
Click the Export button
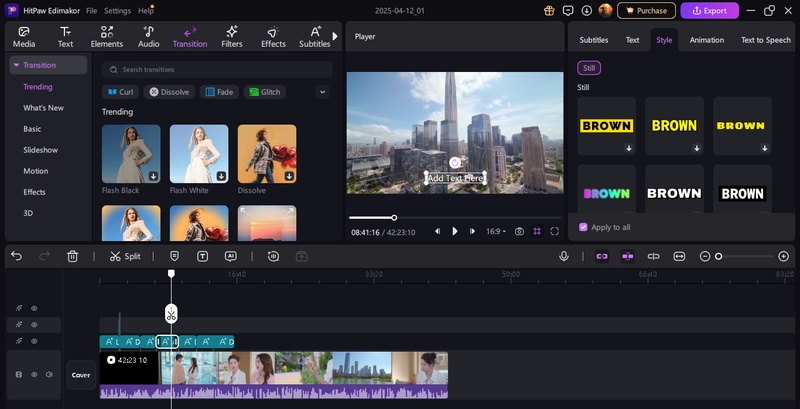[x=710, y=11]
